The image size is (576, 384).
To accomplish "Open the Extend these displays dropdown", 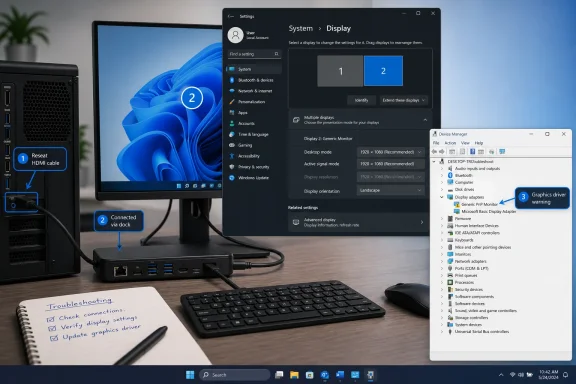I will coord(403,100).
